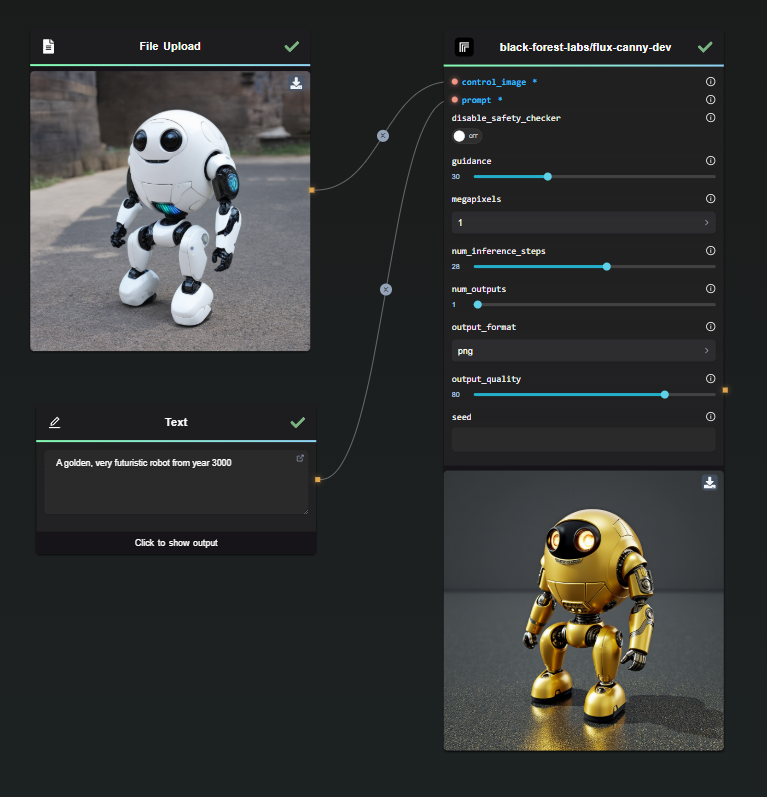Click the flux-canny-dev node output port

tap(725, 390)
